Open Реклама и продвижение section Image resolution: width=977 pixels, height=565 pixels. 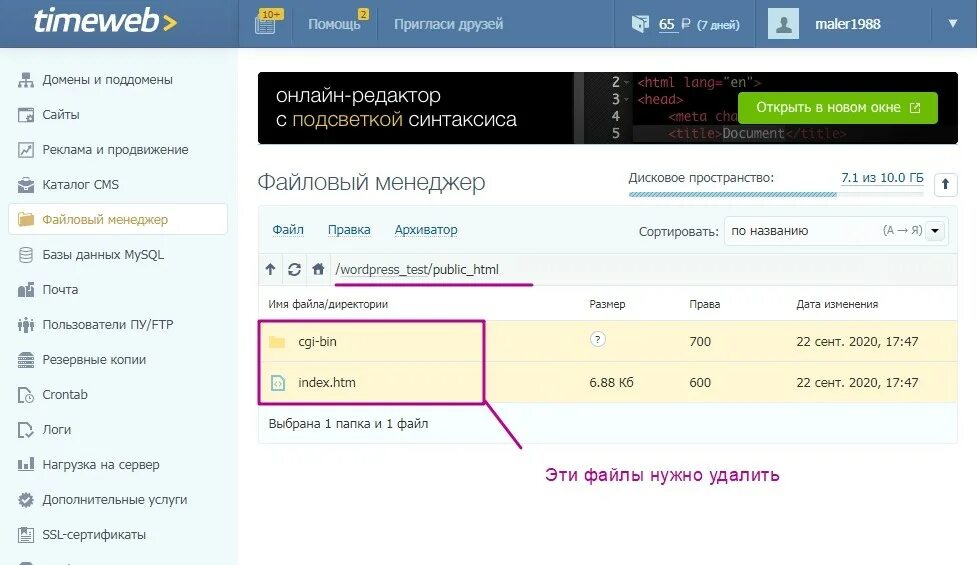point(115,150)
